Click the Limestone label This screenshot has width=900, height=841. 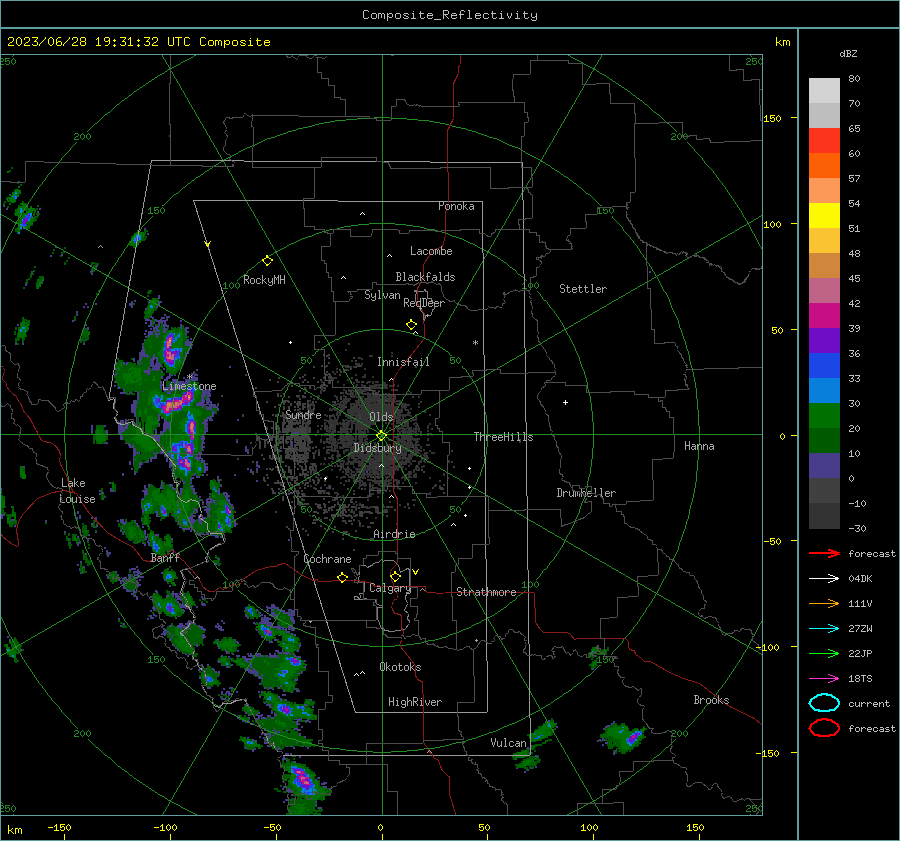click(x=189, y=386)
